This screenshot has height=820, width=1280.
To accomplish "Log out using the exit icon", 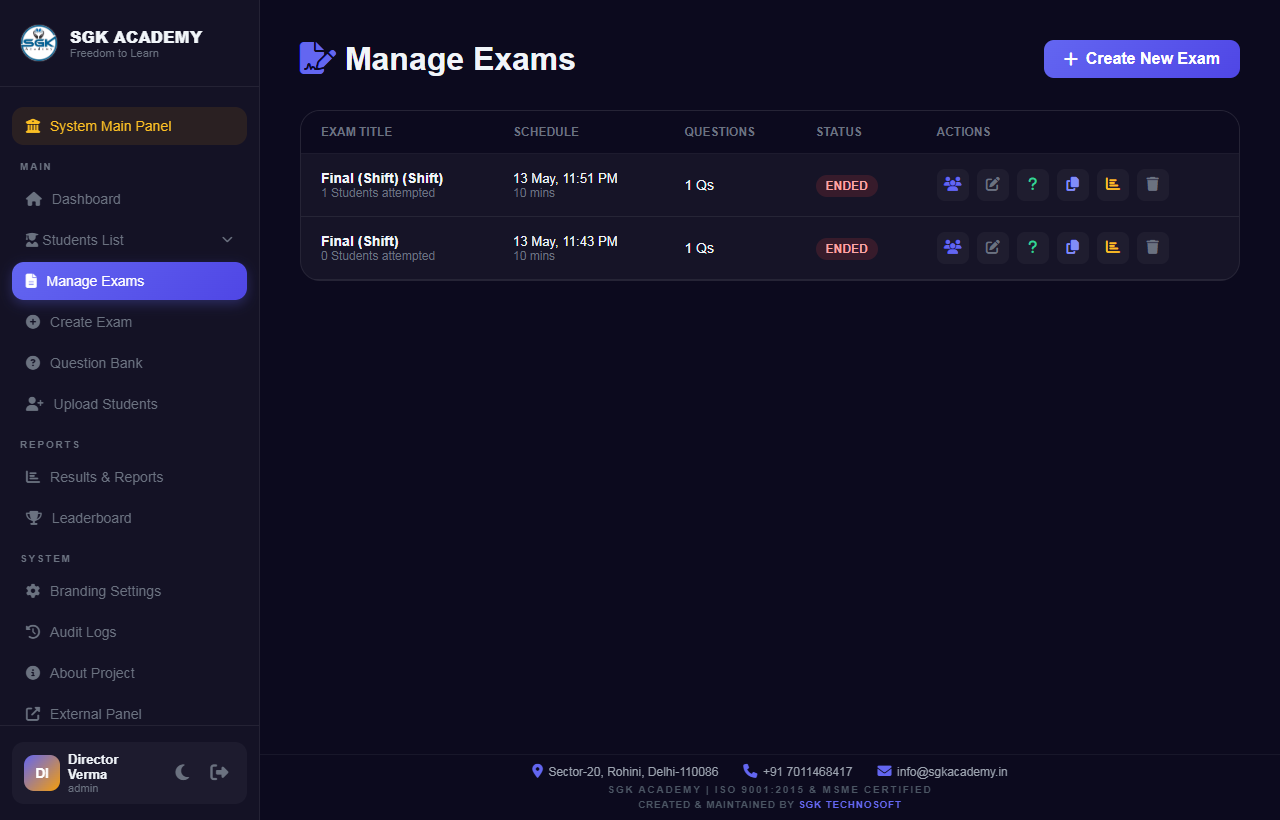I will (219, 772).
